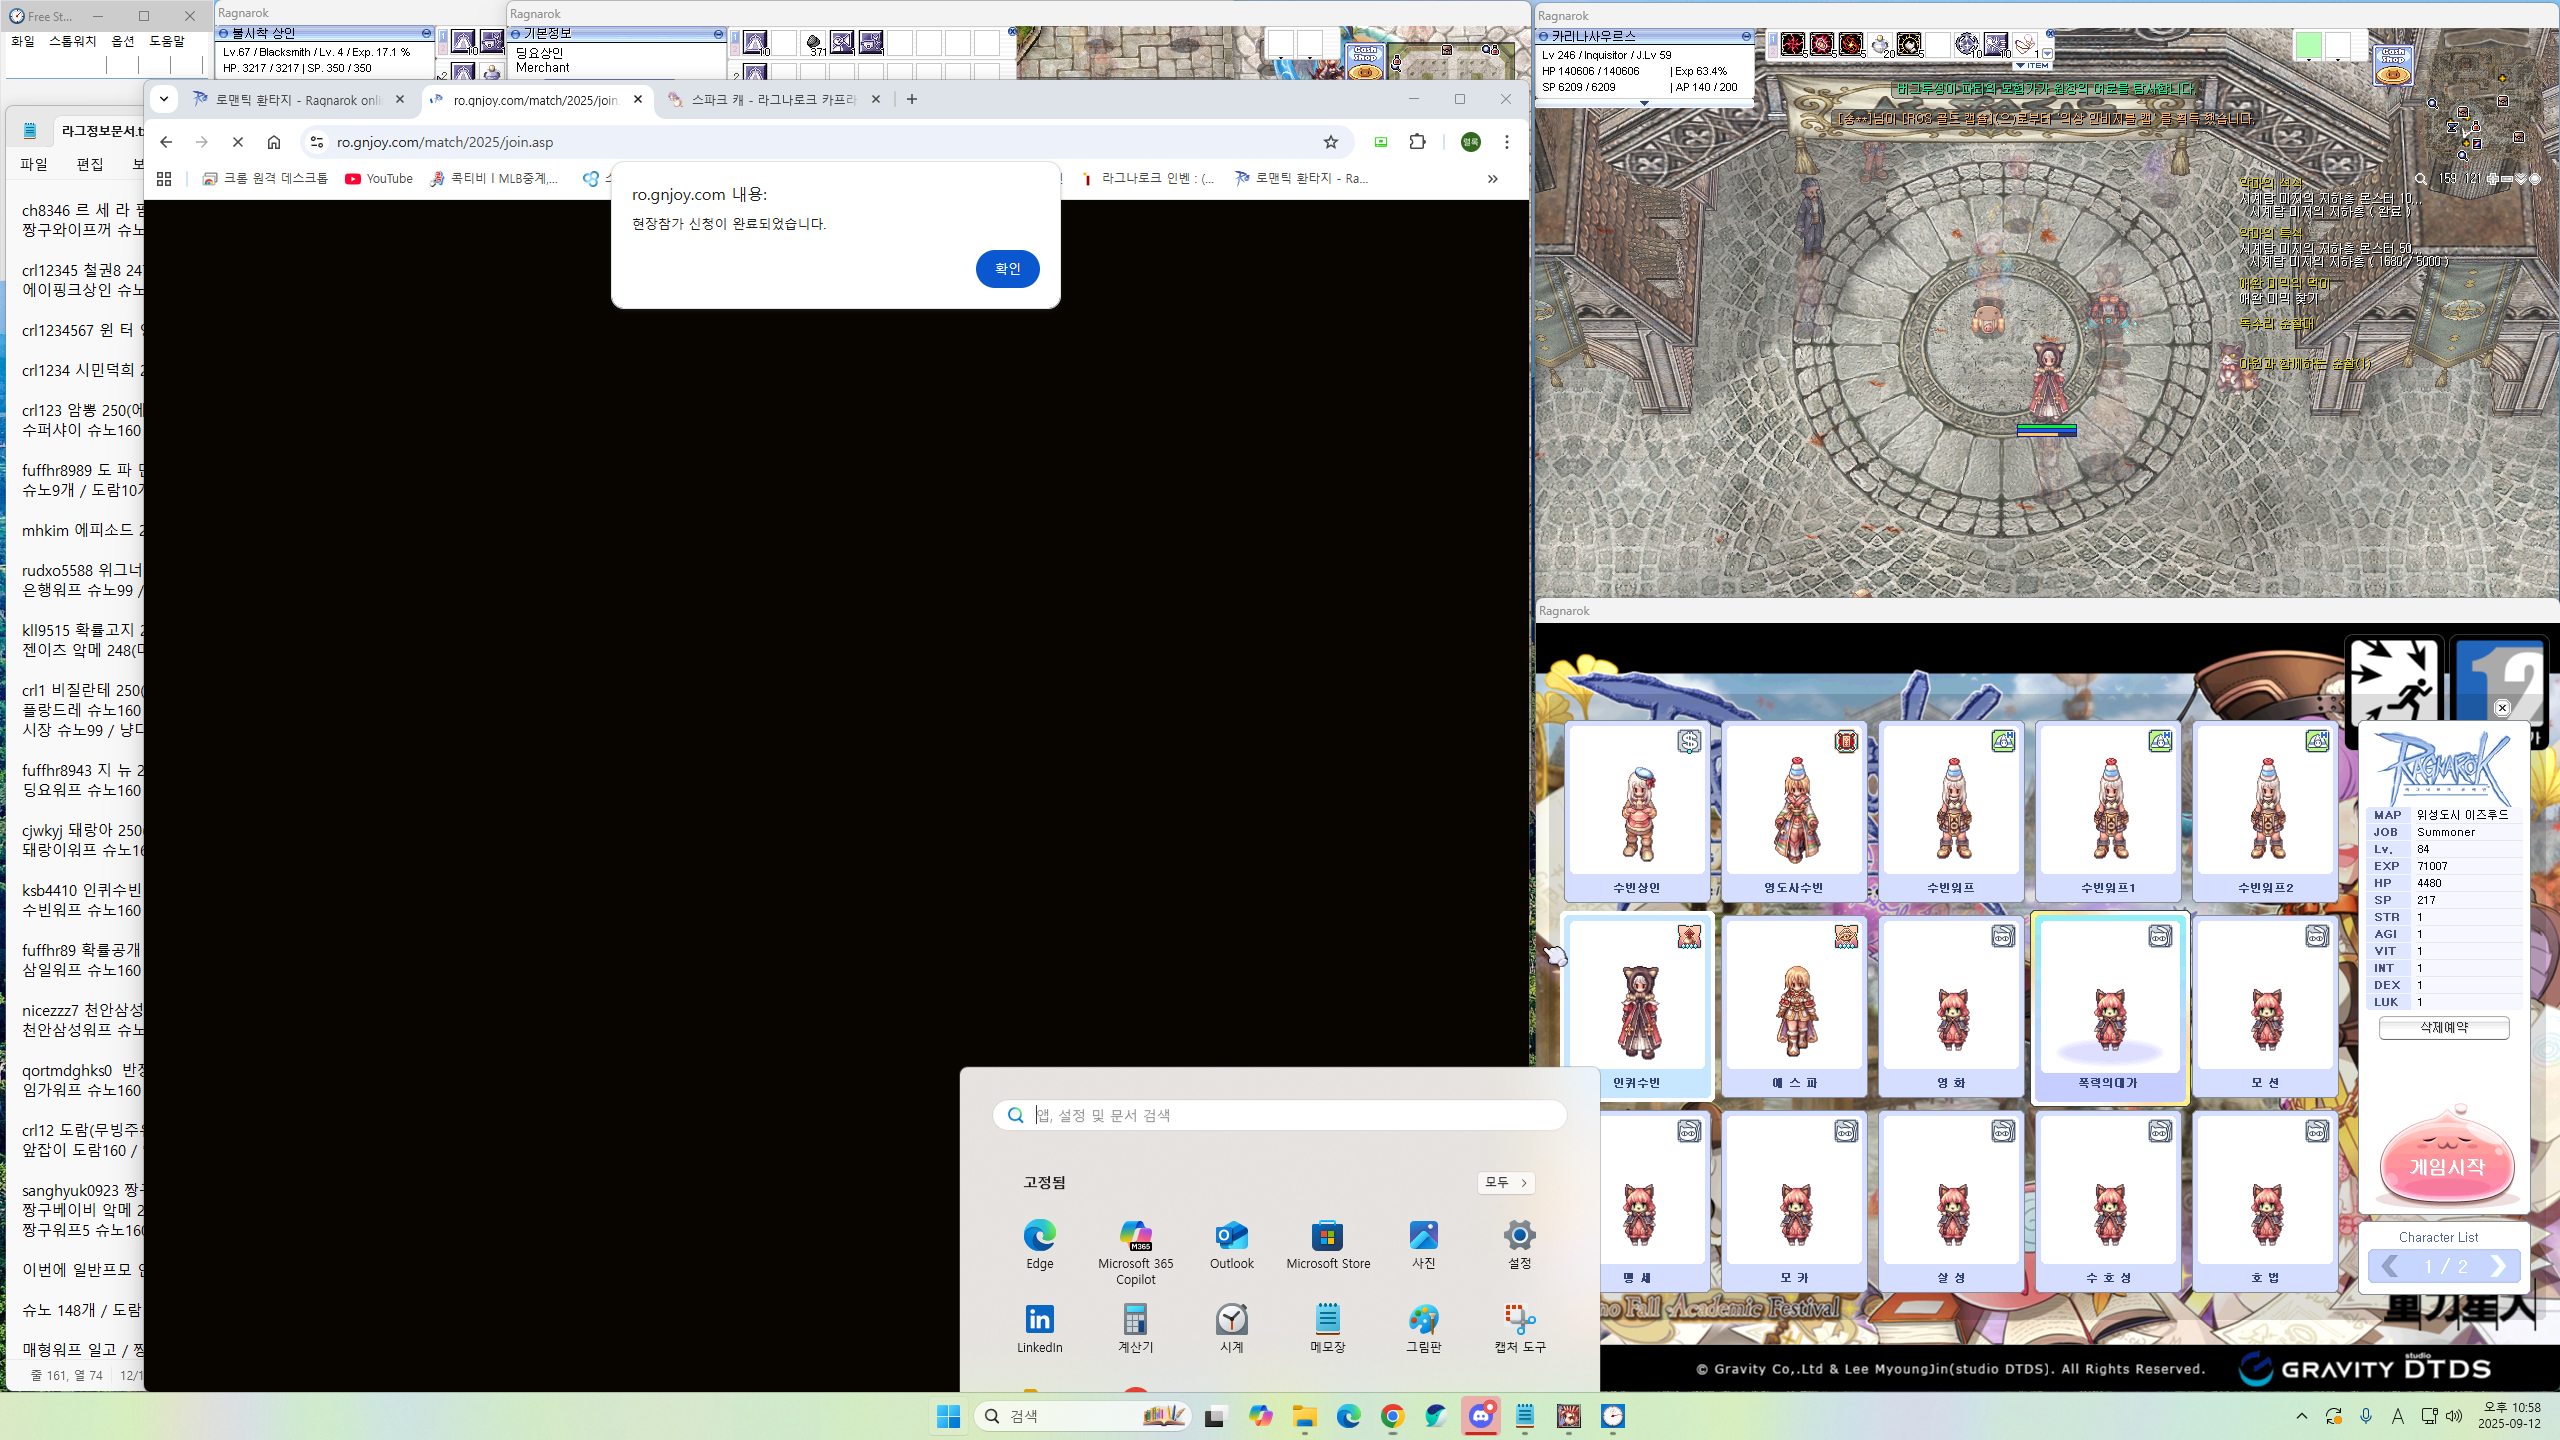Show more bookmarks chevron

point(1491,178)
